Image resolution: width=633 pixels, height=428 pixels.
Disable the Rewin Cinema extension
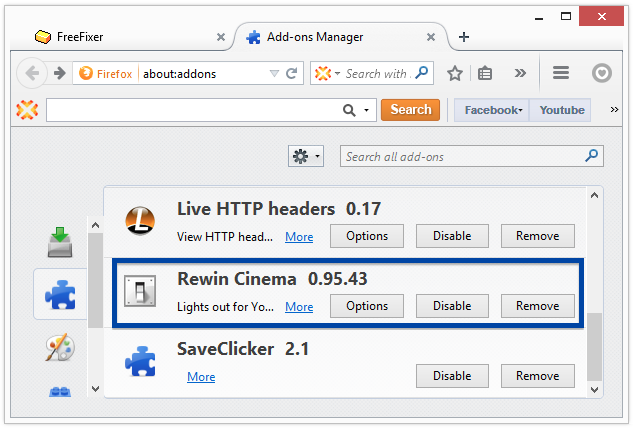point(452,306)
